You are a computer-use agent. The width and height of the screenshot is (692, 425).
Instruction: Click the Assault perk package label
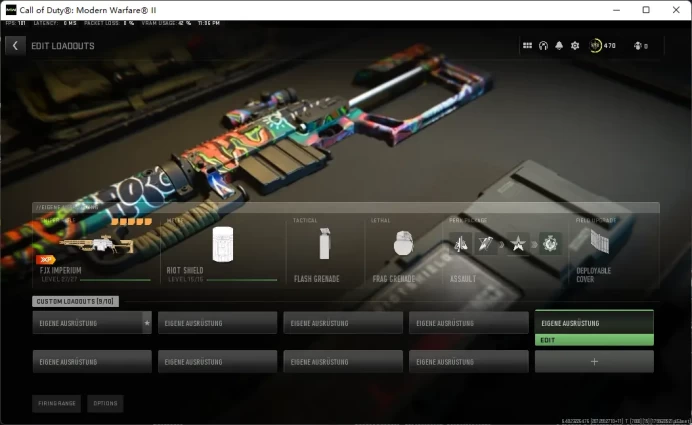[463, 279]
